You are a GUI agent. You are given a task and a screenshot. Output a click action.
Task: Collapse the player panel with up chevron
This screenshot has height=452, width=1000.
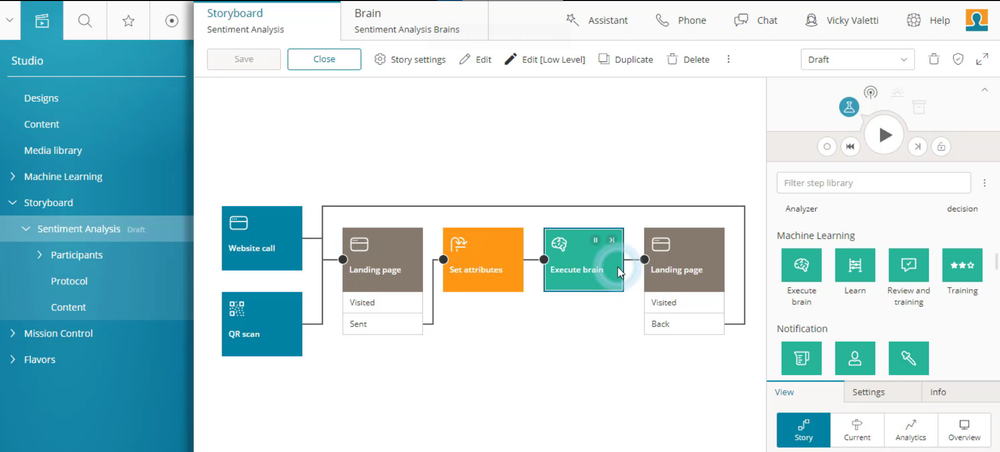click(x=984, y=91)
